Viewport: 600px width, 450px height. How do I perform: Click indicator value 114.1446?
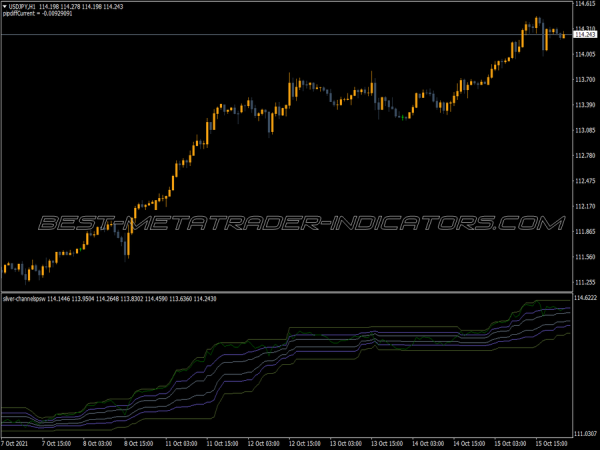(x=59, y=299)
